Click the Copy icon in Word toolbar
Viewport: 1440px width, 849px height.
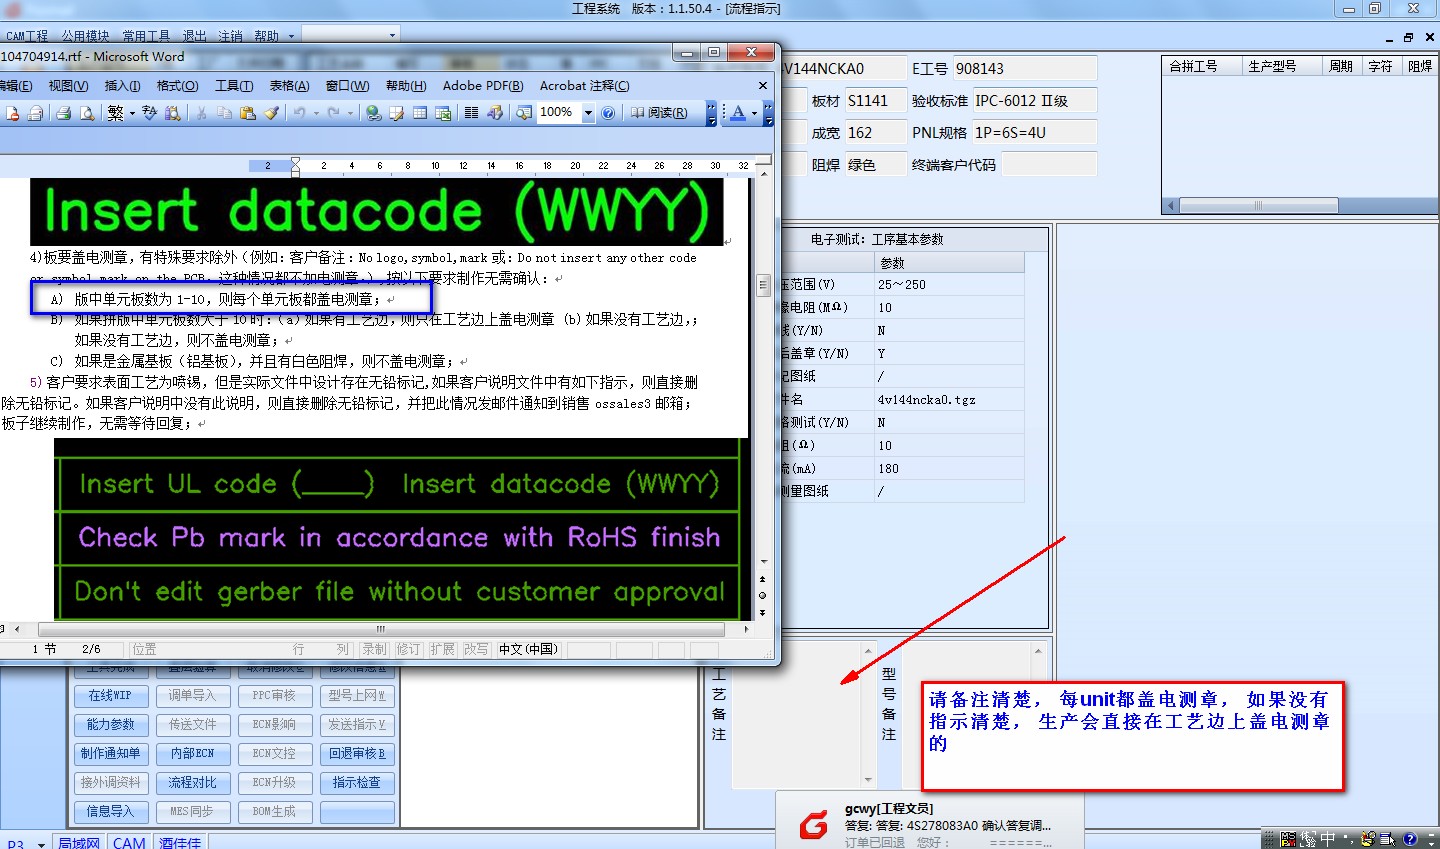pyautogui.click(x=224, y=113)
